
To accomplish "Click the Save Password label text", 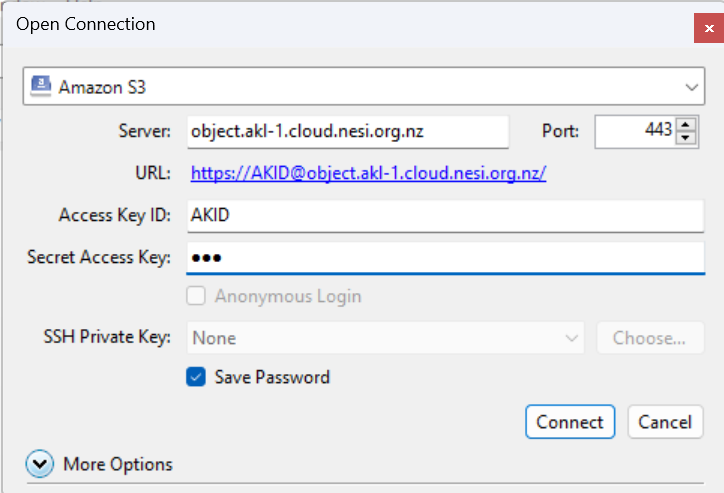I will (x=272, y=377).
